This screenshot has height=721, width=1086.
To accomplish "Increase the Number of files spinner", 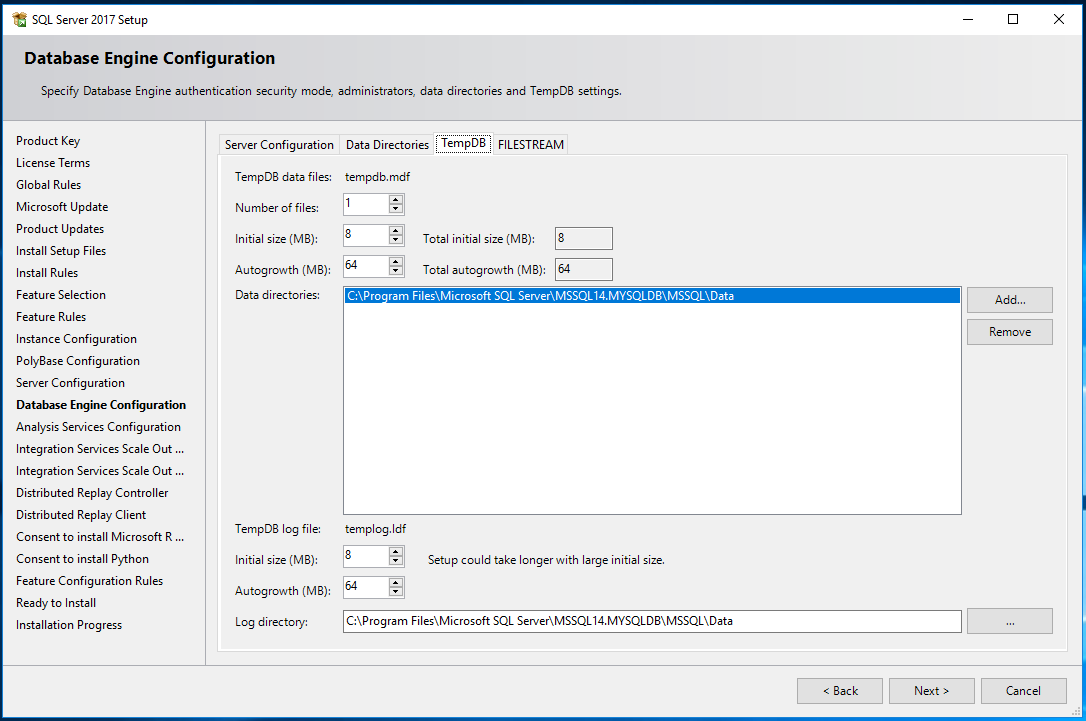I will [x=397, y=199].
